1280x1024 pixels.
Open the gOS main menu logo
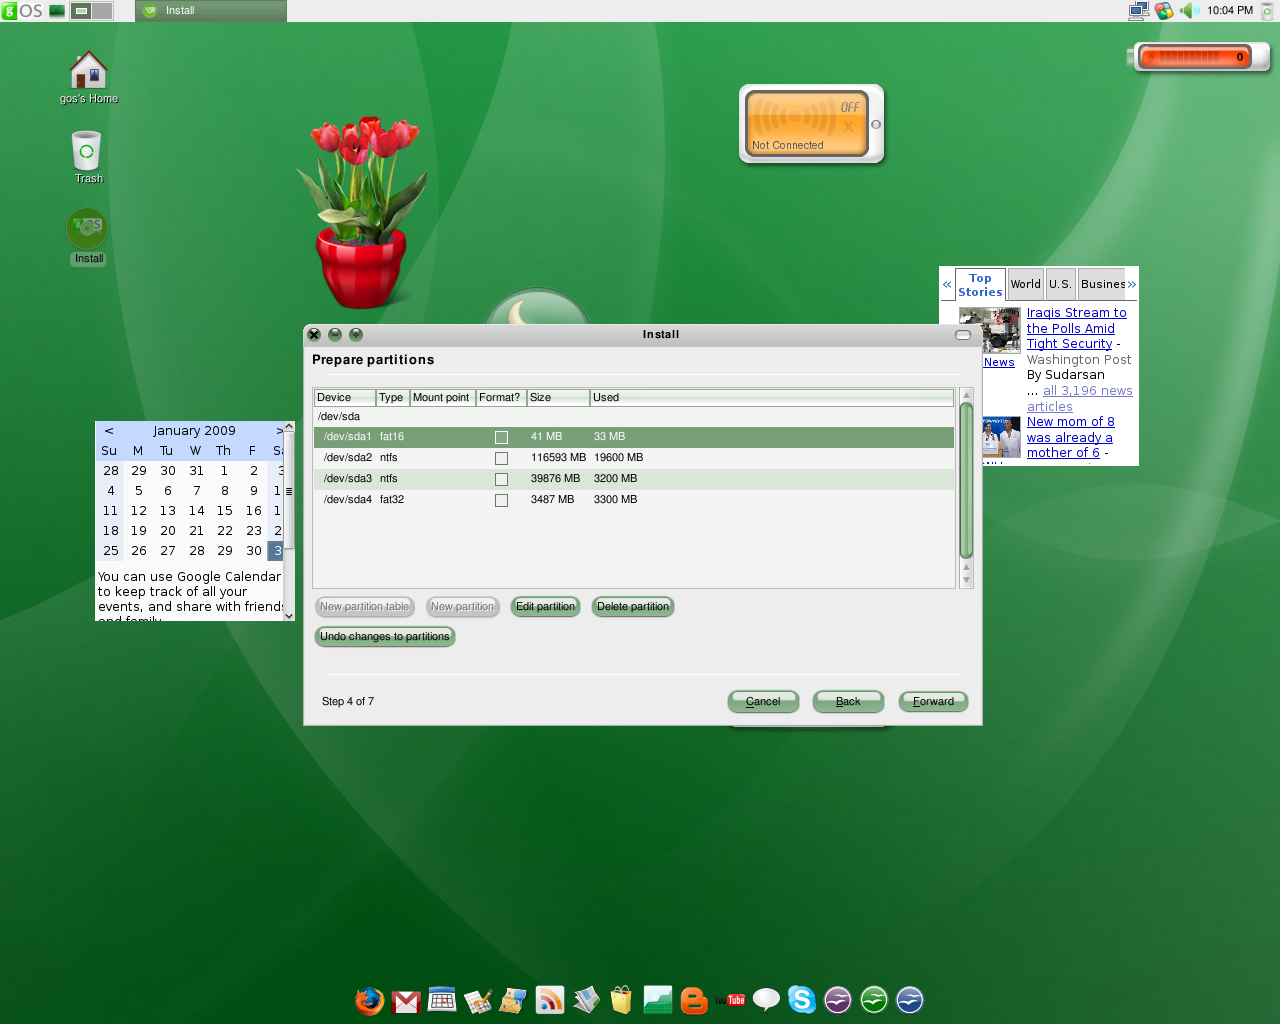pyautogui.click(x=22, y=11)
